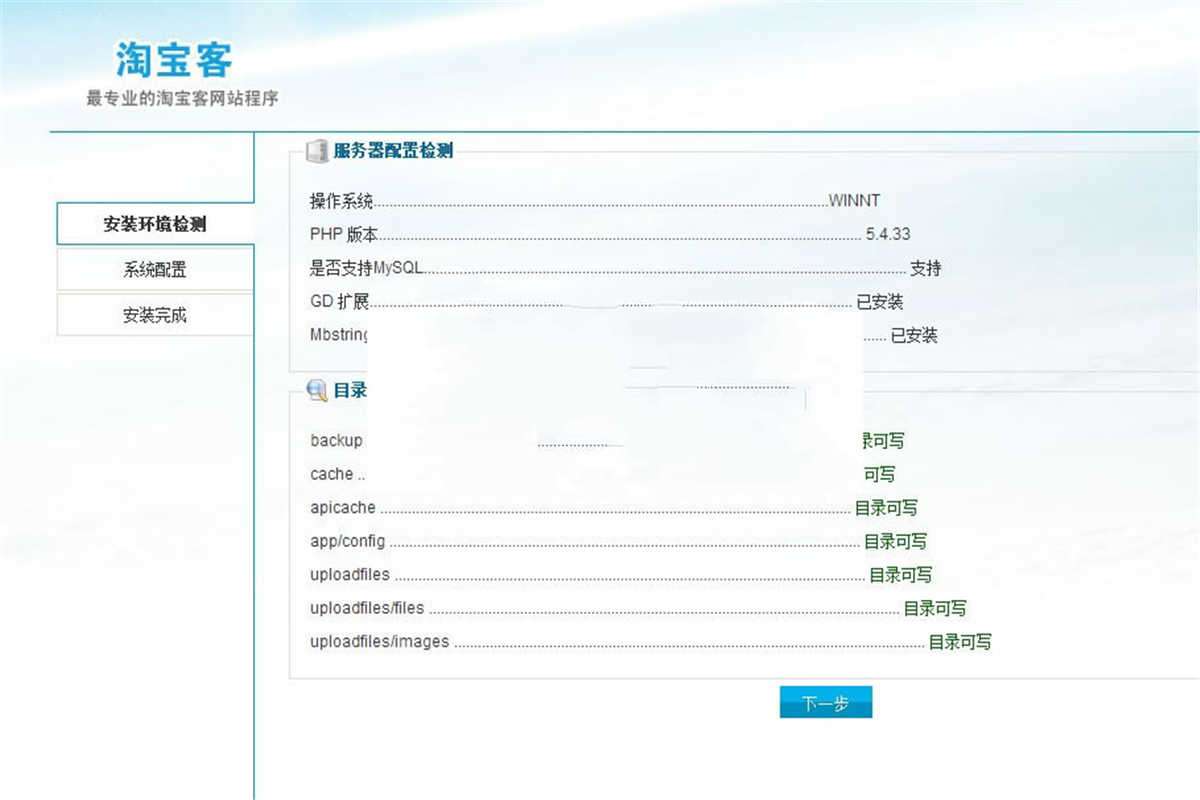Select the 安装完成 step tab

point(155,316)
